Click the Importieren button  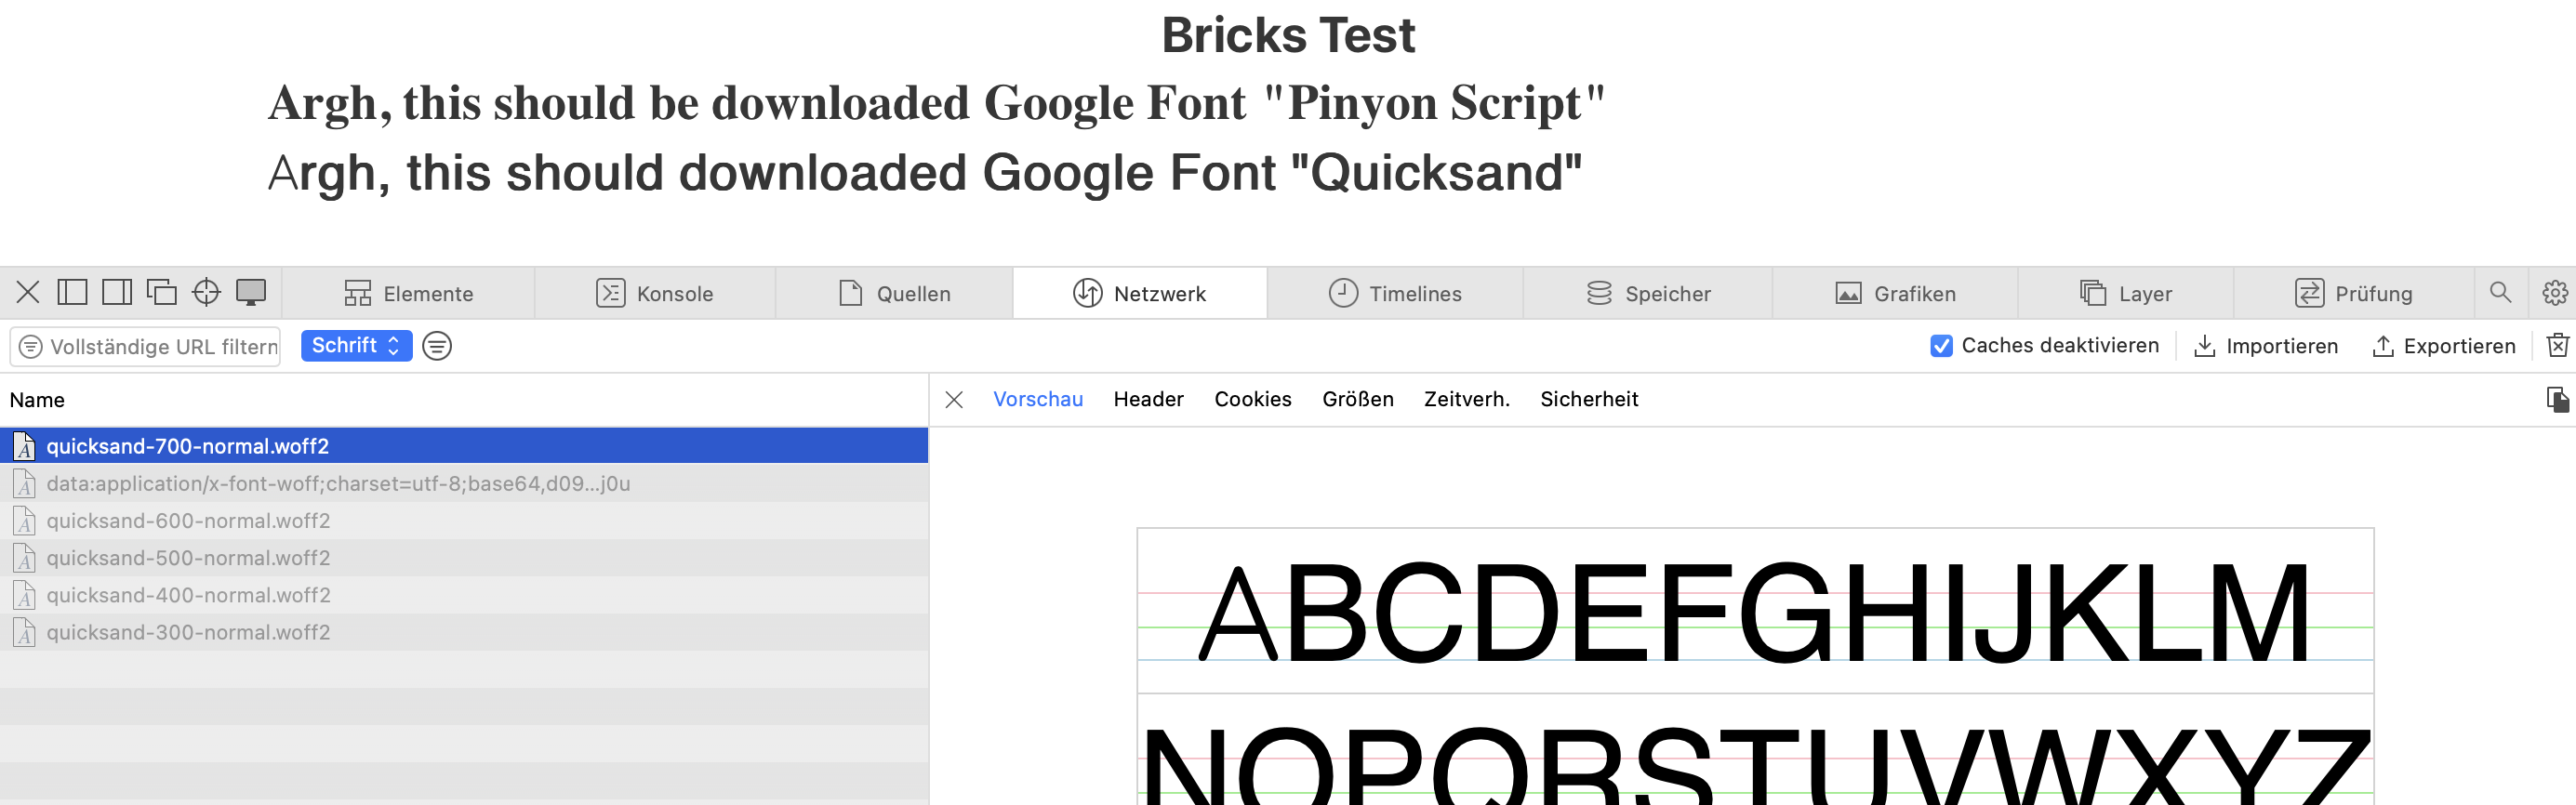pos(2266,346)
